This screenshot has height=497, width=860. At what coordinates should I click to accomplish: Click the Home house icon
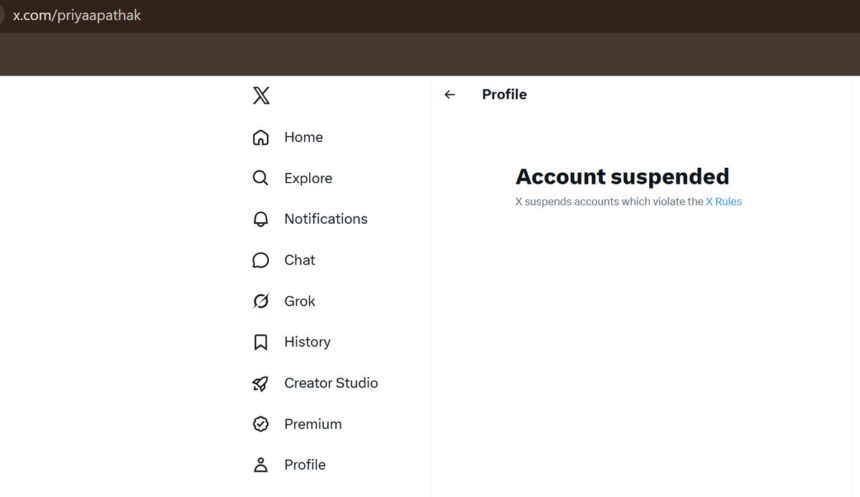coord(261,137)
